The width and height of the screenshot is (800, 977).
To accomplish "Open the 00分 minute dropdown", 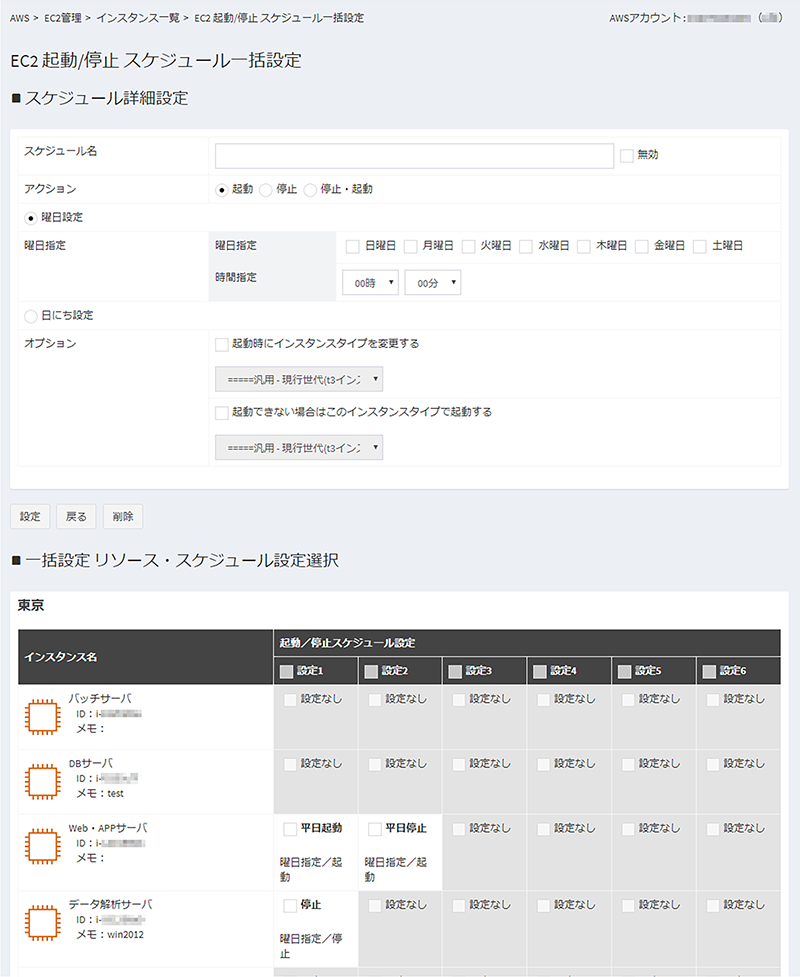I will pos(432,284).
